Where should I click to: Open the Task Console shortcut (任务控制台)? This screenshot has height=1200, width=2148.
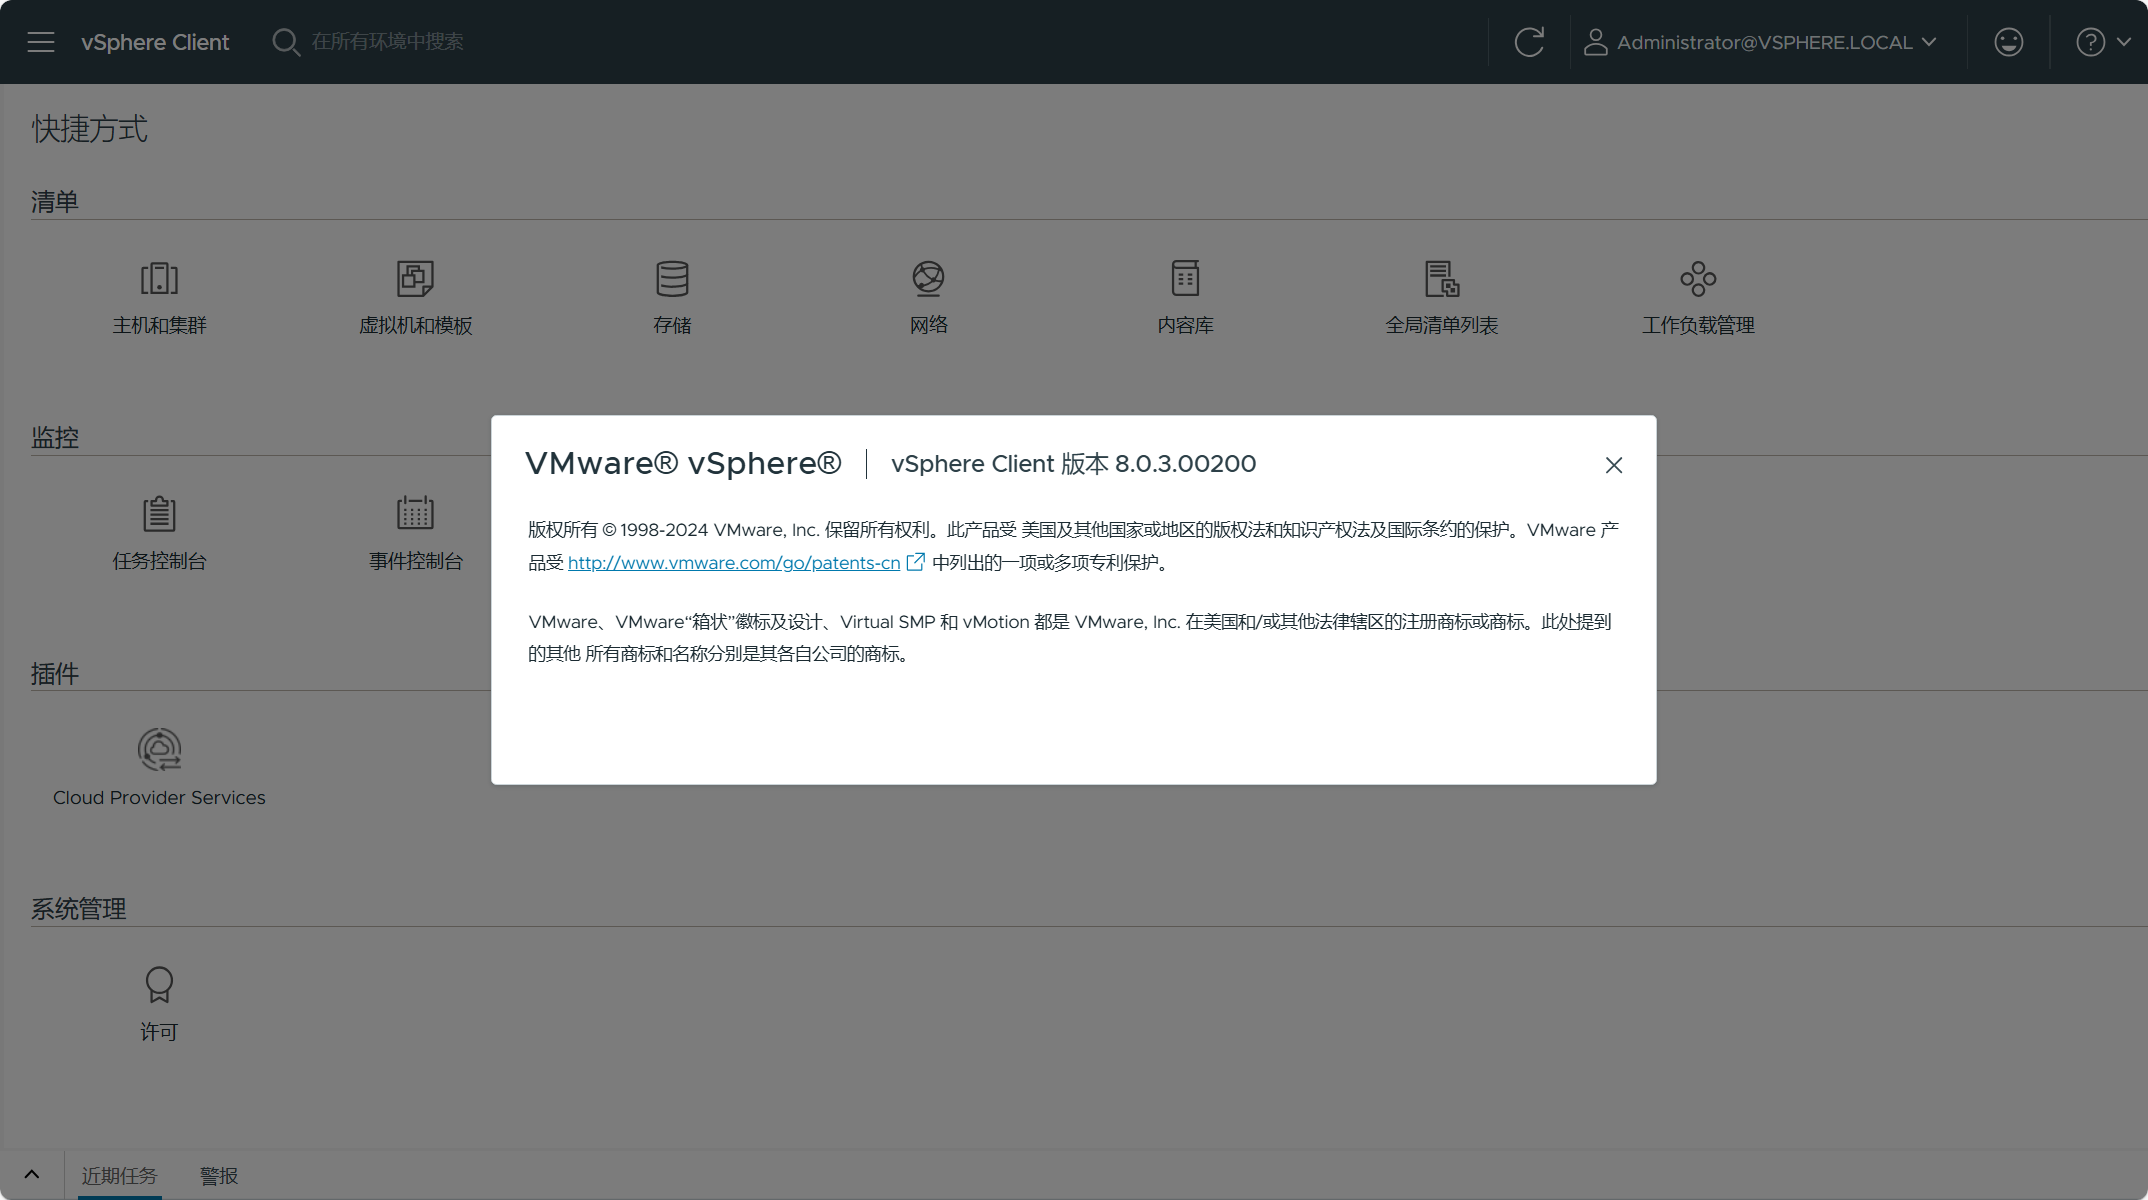[159, 534]
